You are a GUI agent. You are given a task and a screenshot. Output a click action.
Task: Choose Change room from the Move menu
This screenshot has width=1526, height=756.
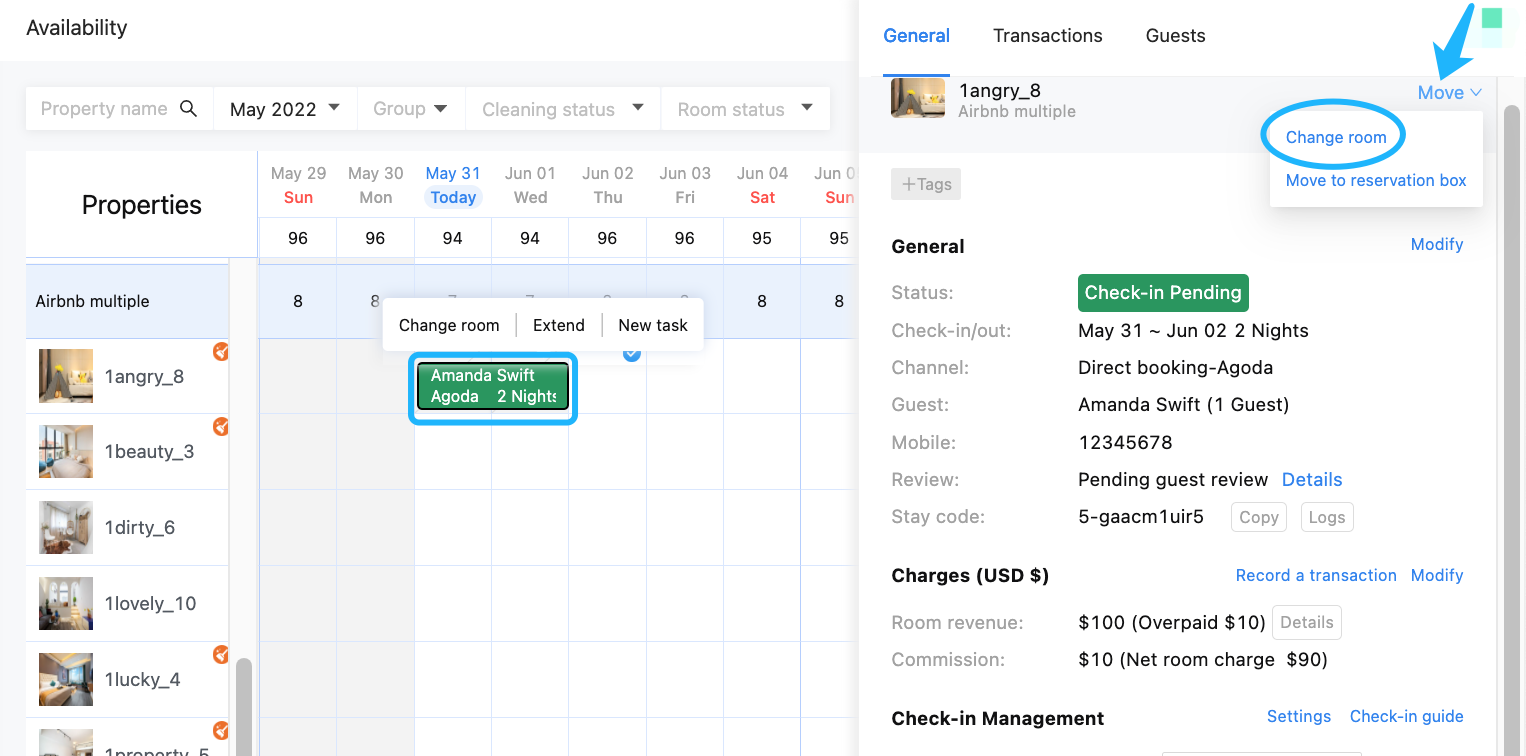coord(1336,137)
